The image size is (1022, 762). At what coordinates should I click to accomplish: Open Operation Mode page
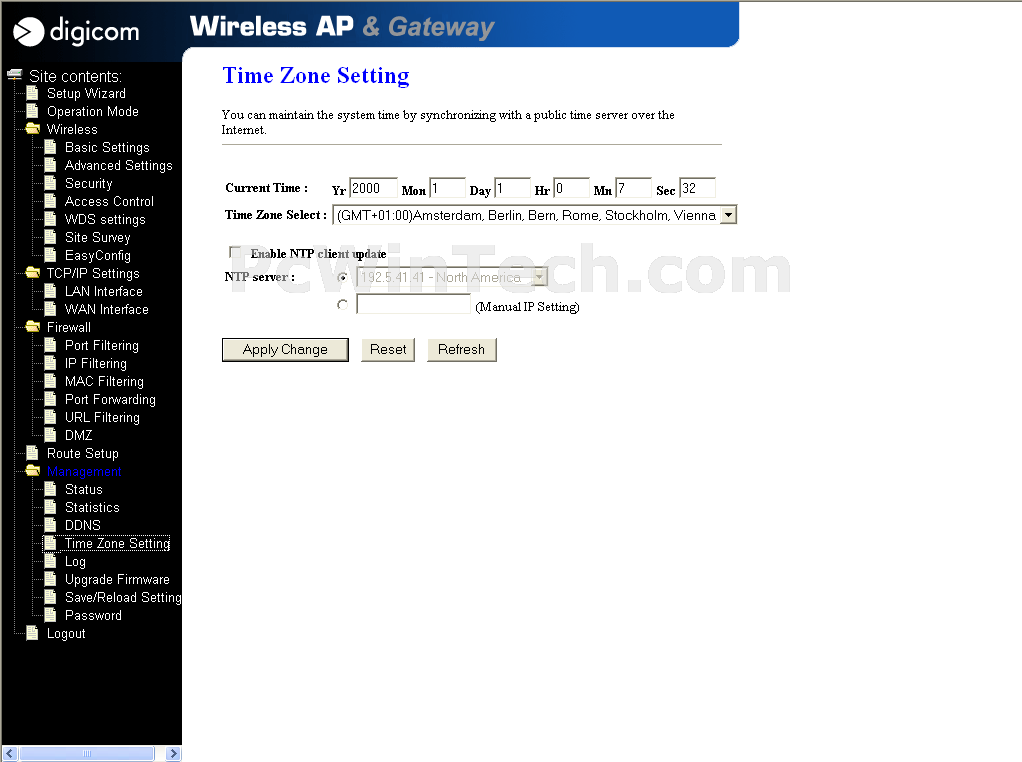click(93, 111)
